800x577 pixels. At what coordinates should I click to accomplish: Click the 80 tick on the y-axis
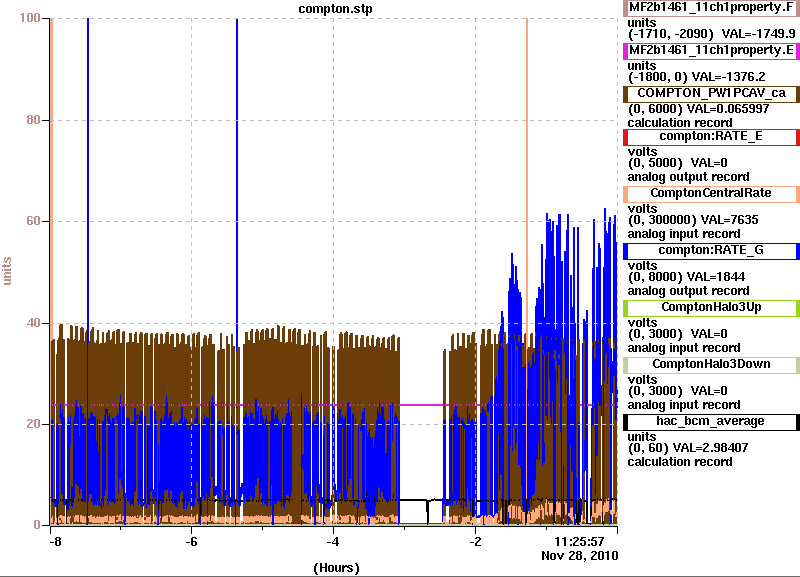pyautogui.click(x=33, y=120)
